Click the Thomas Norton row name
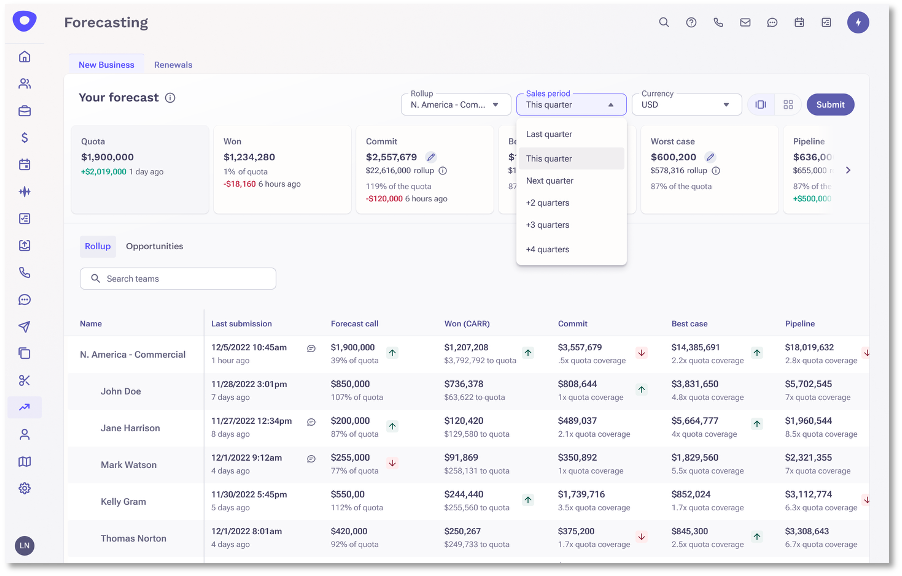Screen dimensions: 902x576 [133, 539]
